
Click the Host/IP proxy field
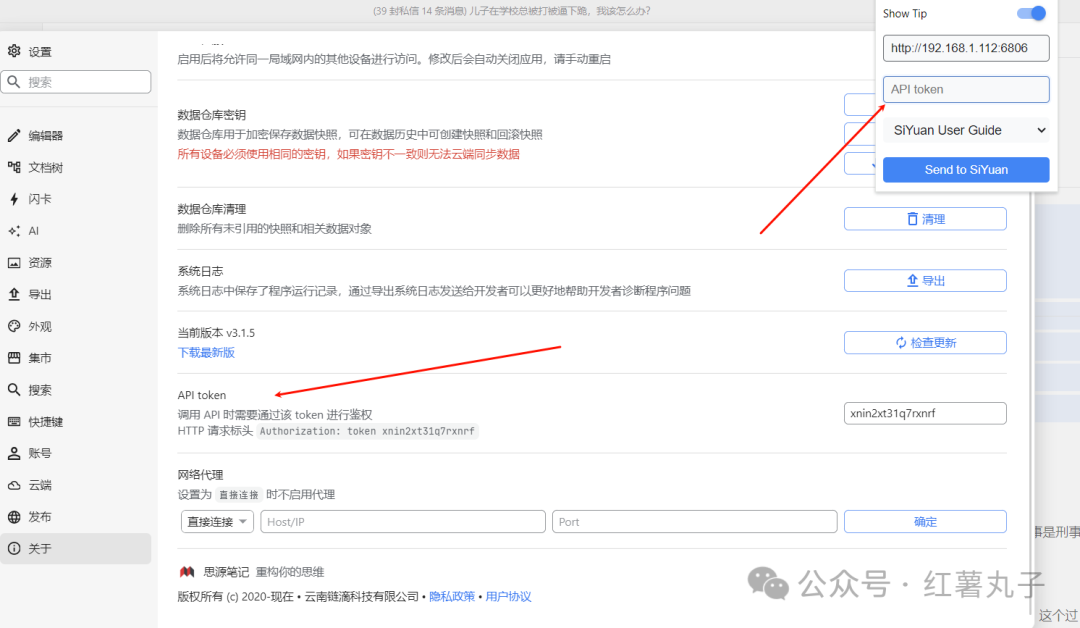(x=403, y=522)
